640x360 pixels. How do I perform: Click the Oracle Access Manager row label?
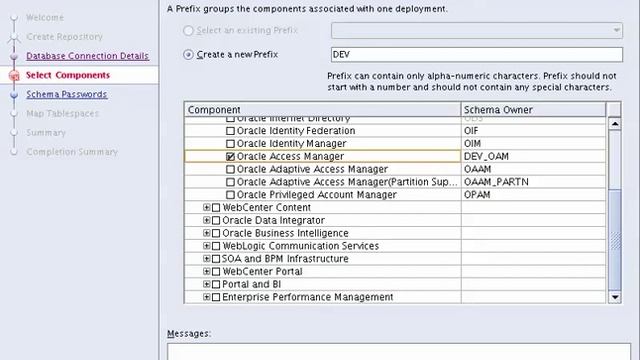(x=290, y=156)
